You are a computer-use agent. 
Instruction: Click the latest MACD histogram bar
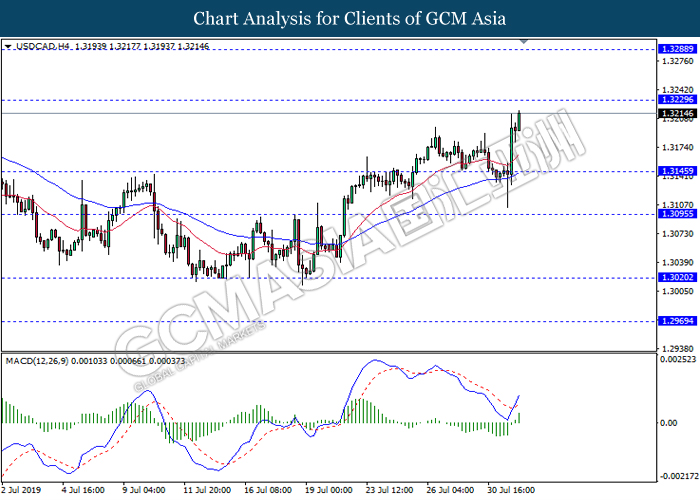[519, 418]
